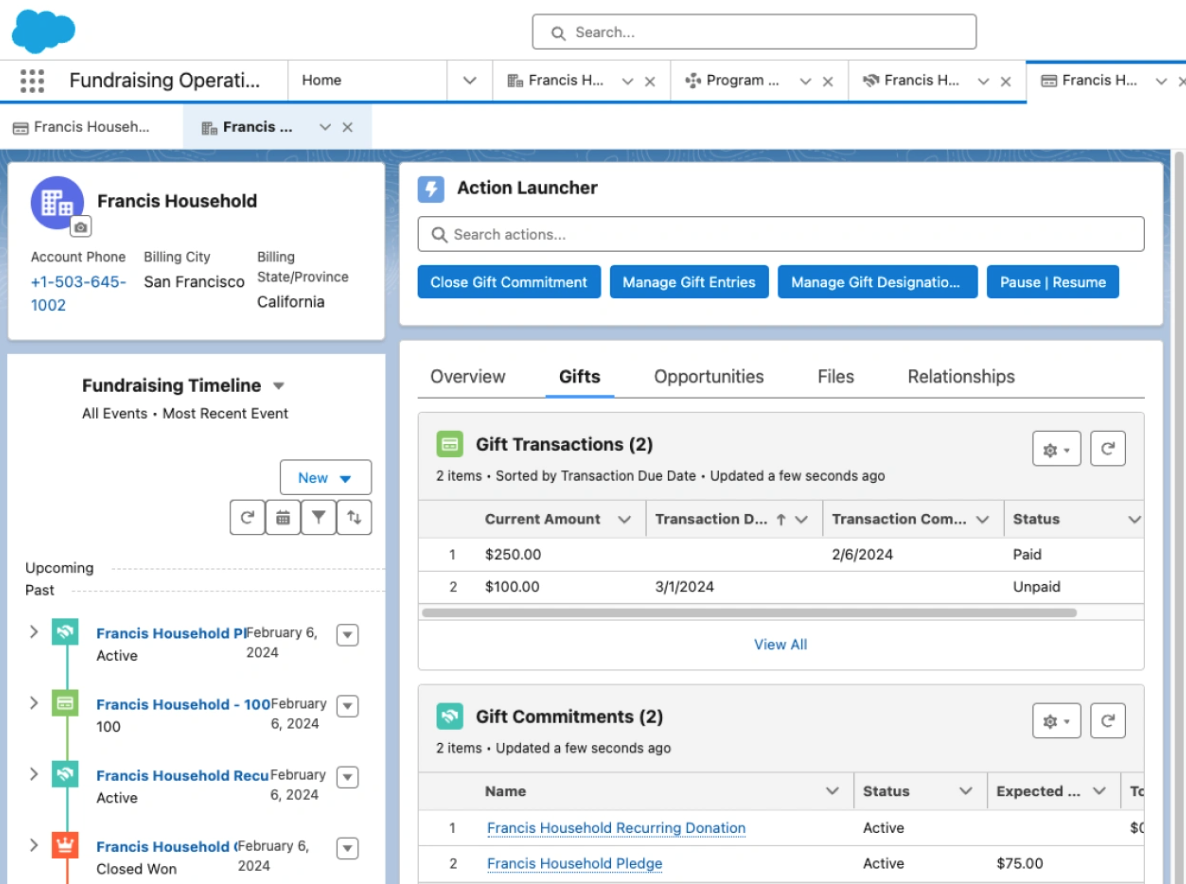Close the handshake Francis H... workspace tab
This screenshot has height=884, width=1186.
coord(1005,82)
